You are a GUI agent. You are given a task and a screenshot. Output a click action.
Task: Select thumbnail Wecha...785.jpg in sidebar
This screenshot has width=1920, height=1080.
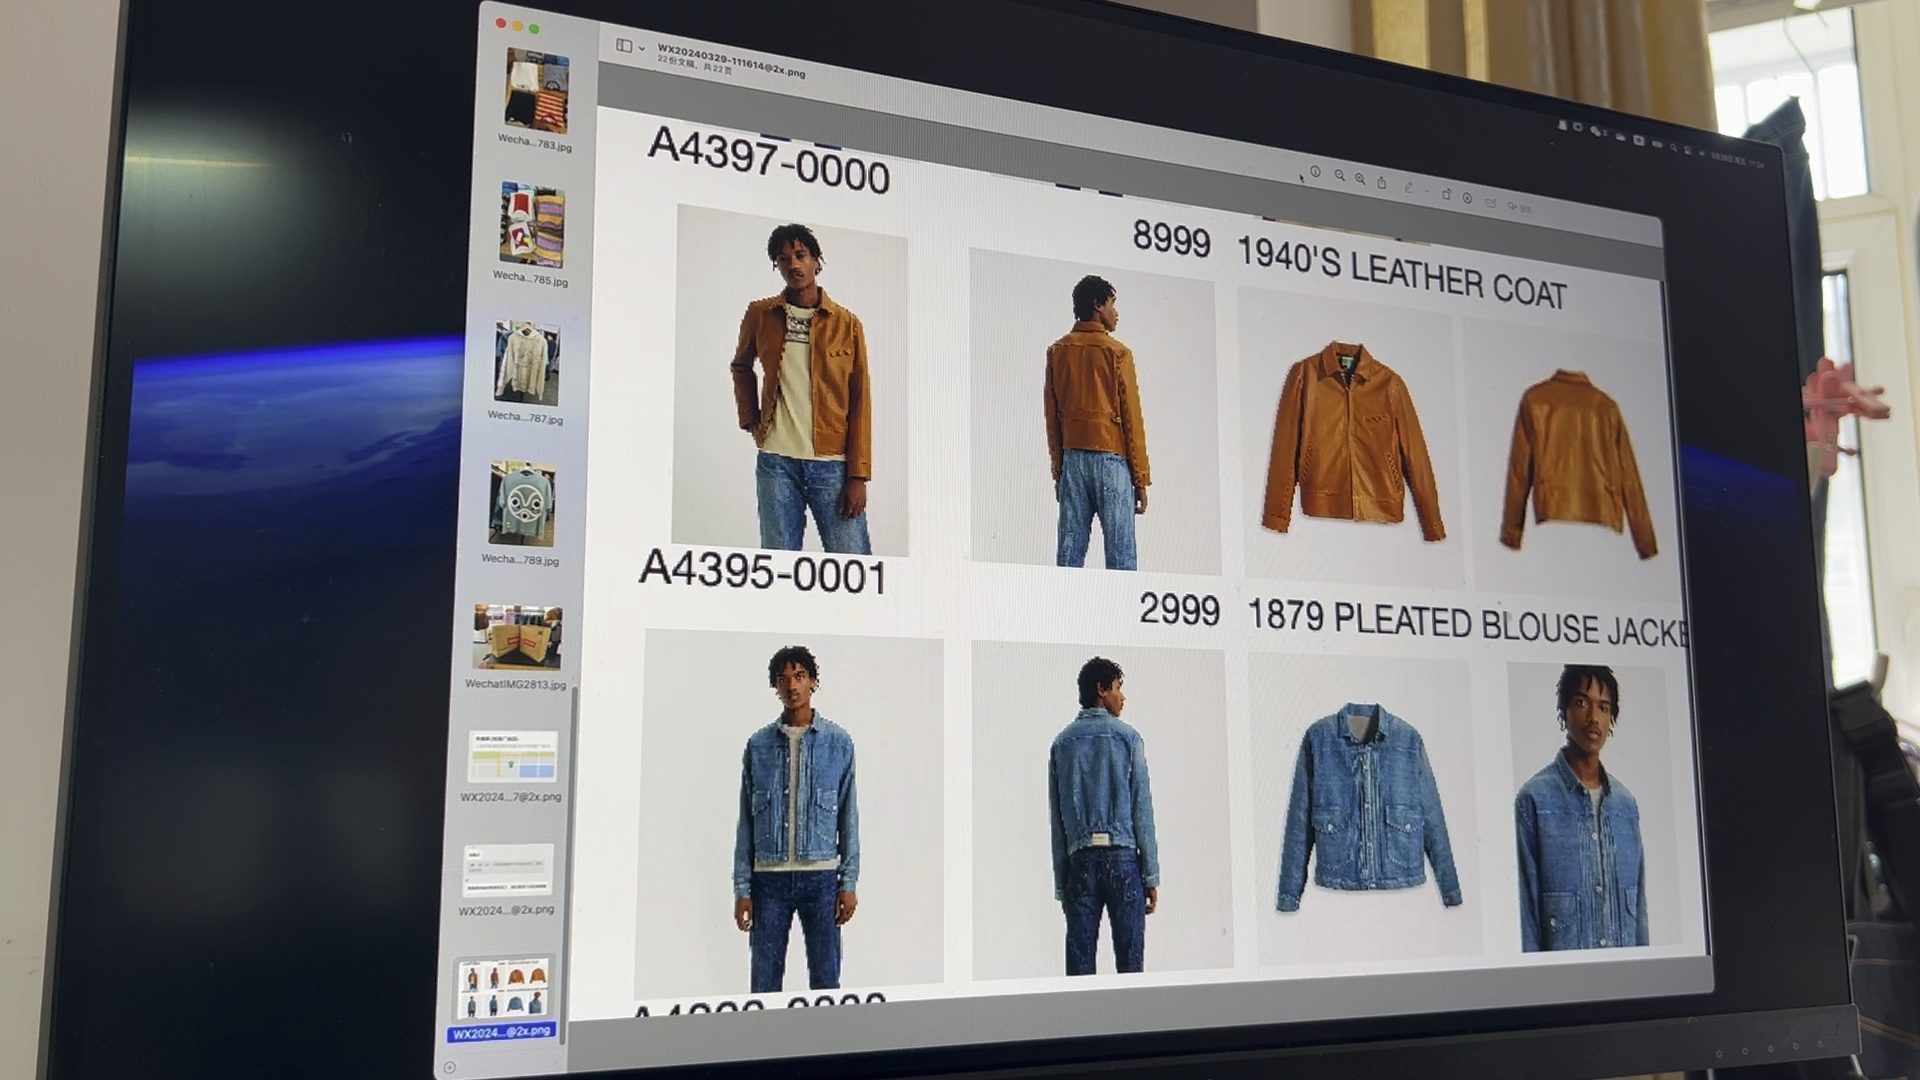click(532, 224)
